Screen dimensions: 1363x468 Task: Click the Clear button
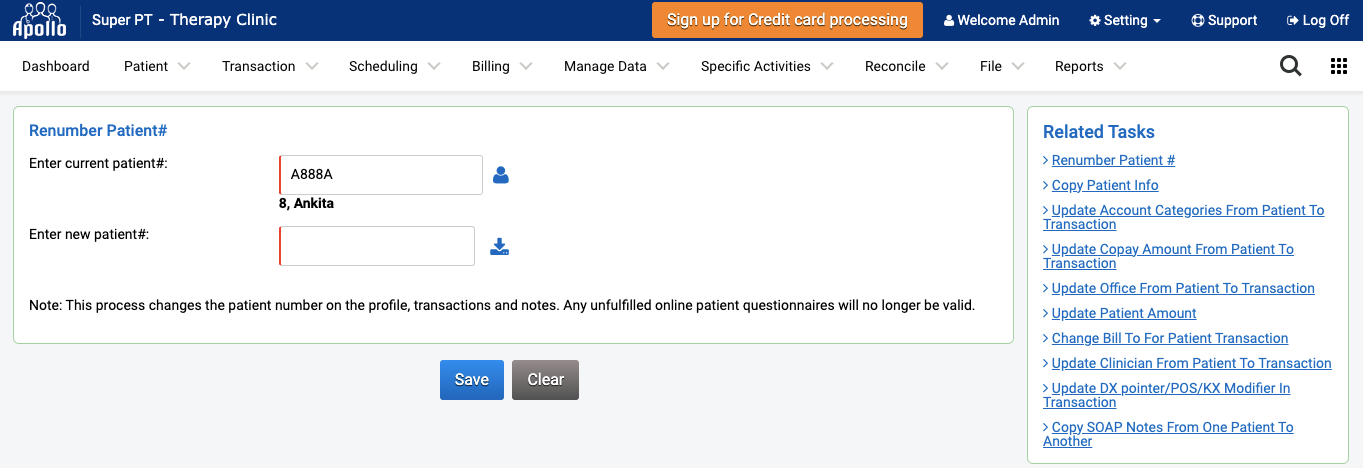click(x=546, y=380)
